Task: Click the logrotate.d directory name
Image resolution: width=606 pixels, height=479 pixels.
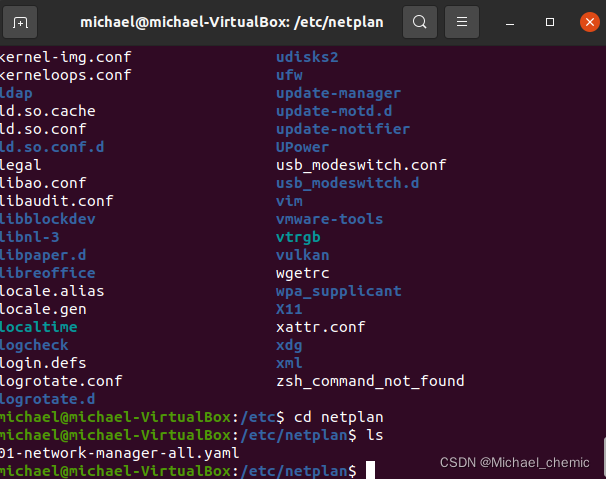Action: point(48,399)
